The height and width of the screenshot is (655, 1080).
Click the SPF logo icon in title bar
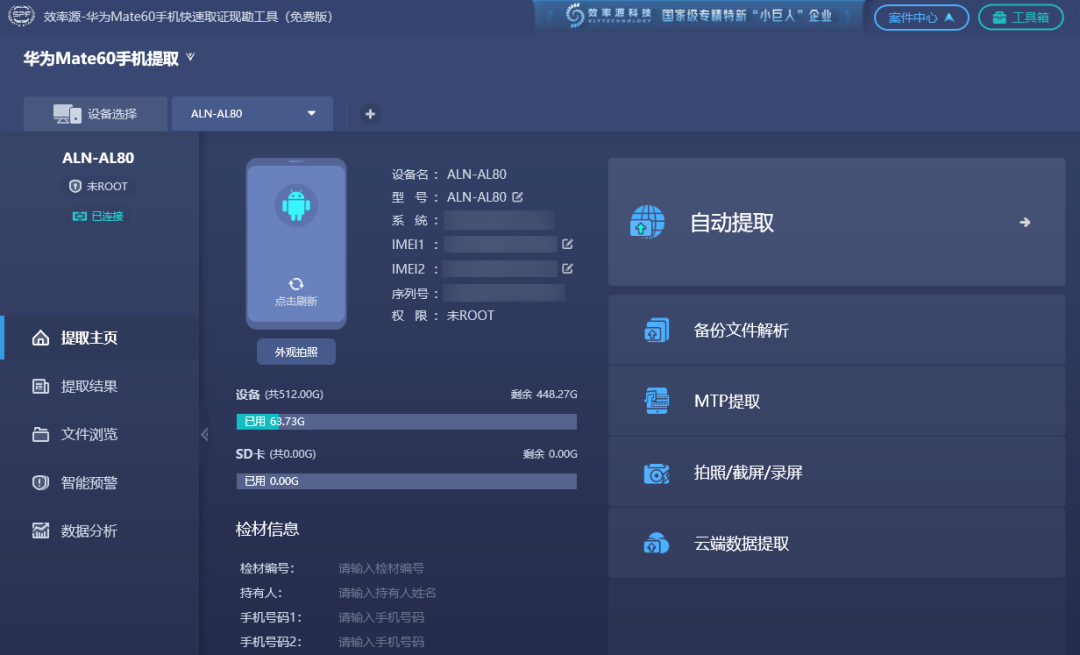21,15
